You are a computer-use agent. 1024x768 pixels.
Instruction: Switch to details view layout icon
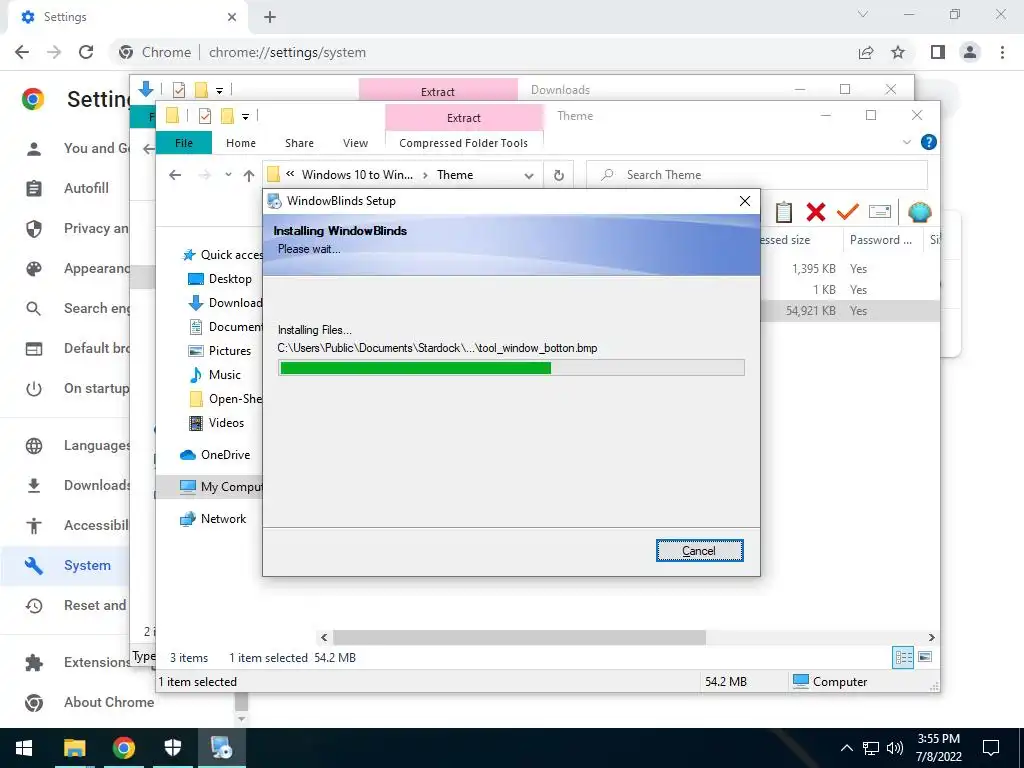tap(903, 658)
